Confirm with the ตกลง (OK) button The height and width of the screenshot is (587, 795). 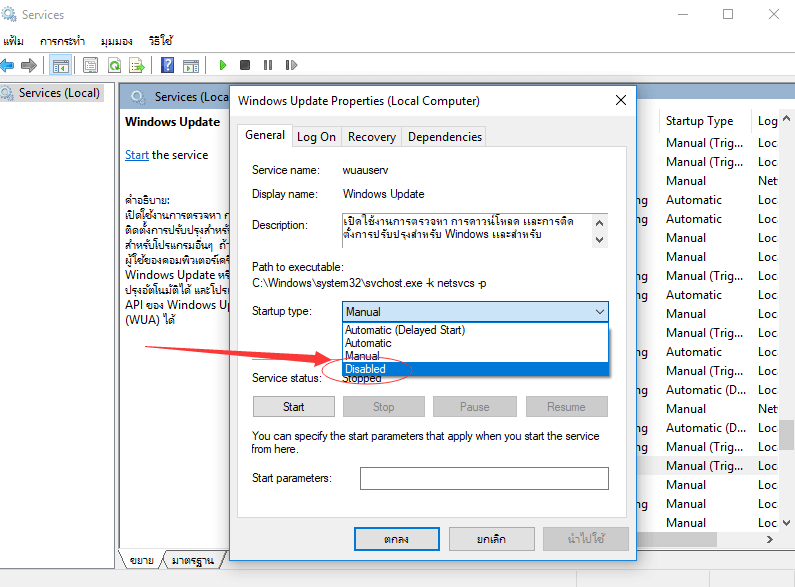point(396,539)
